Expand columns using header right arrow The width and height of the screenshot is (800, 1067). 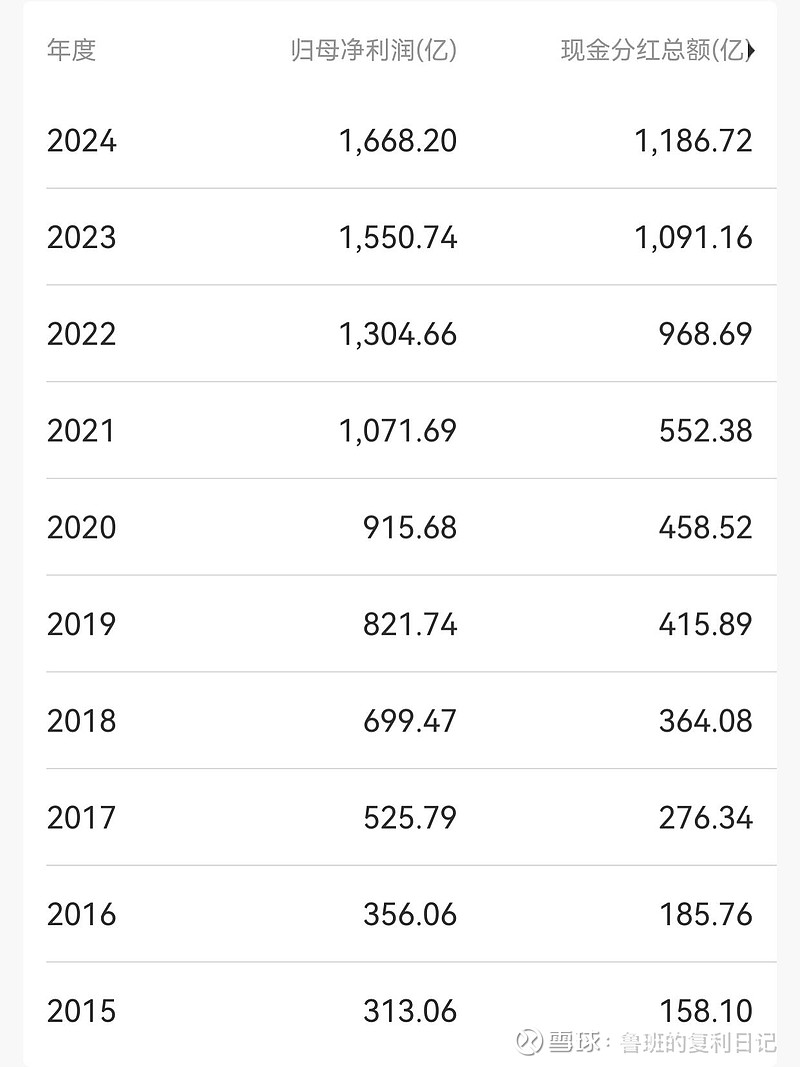click(751, 51)
